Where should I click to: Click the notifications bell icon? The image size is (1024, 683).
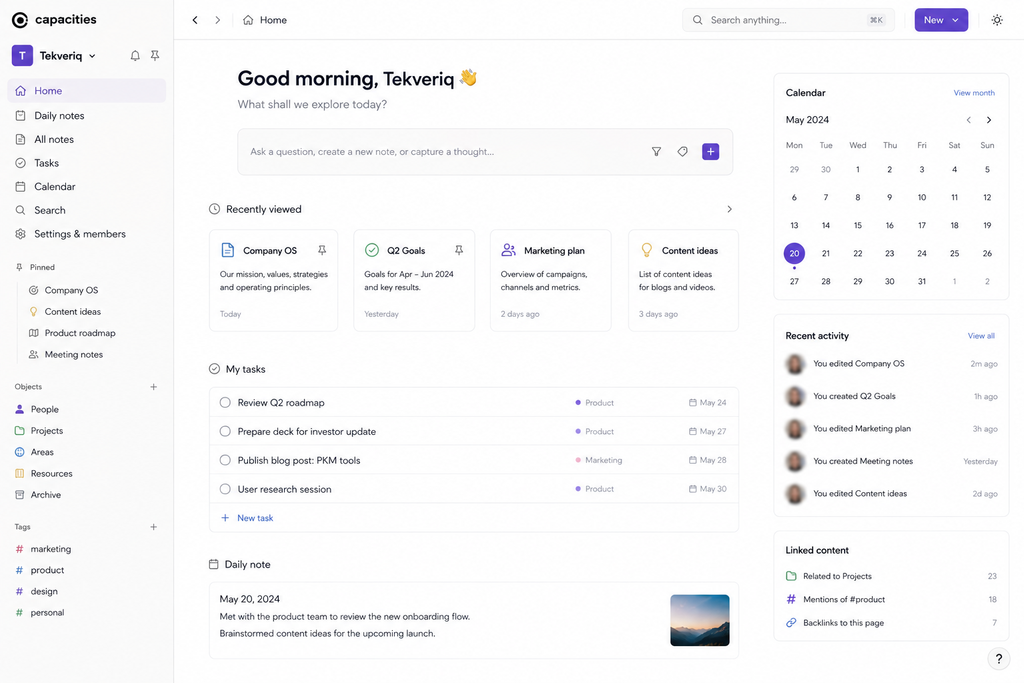click(x=135, y=56)
